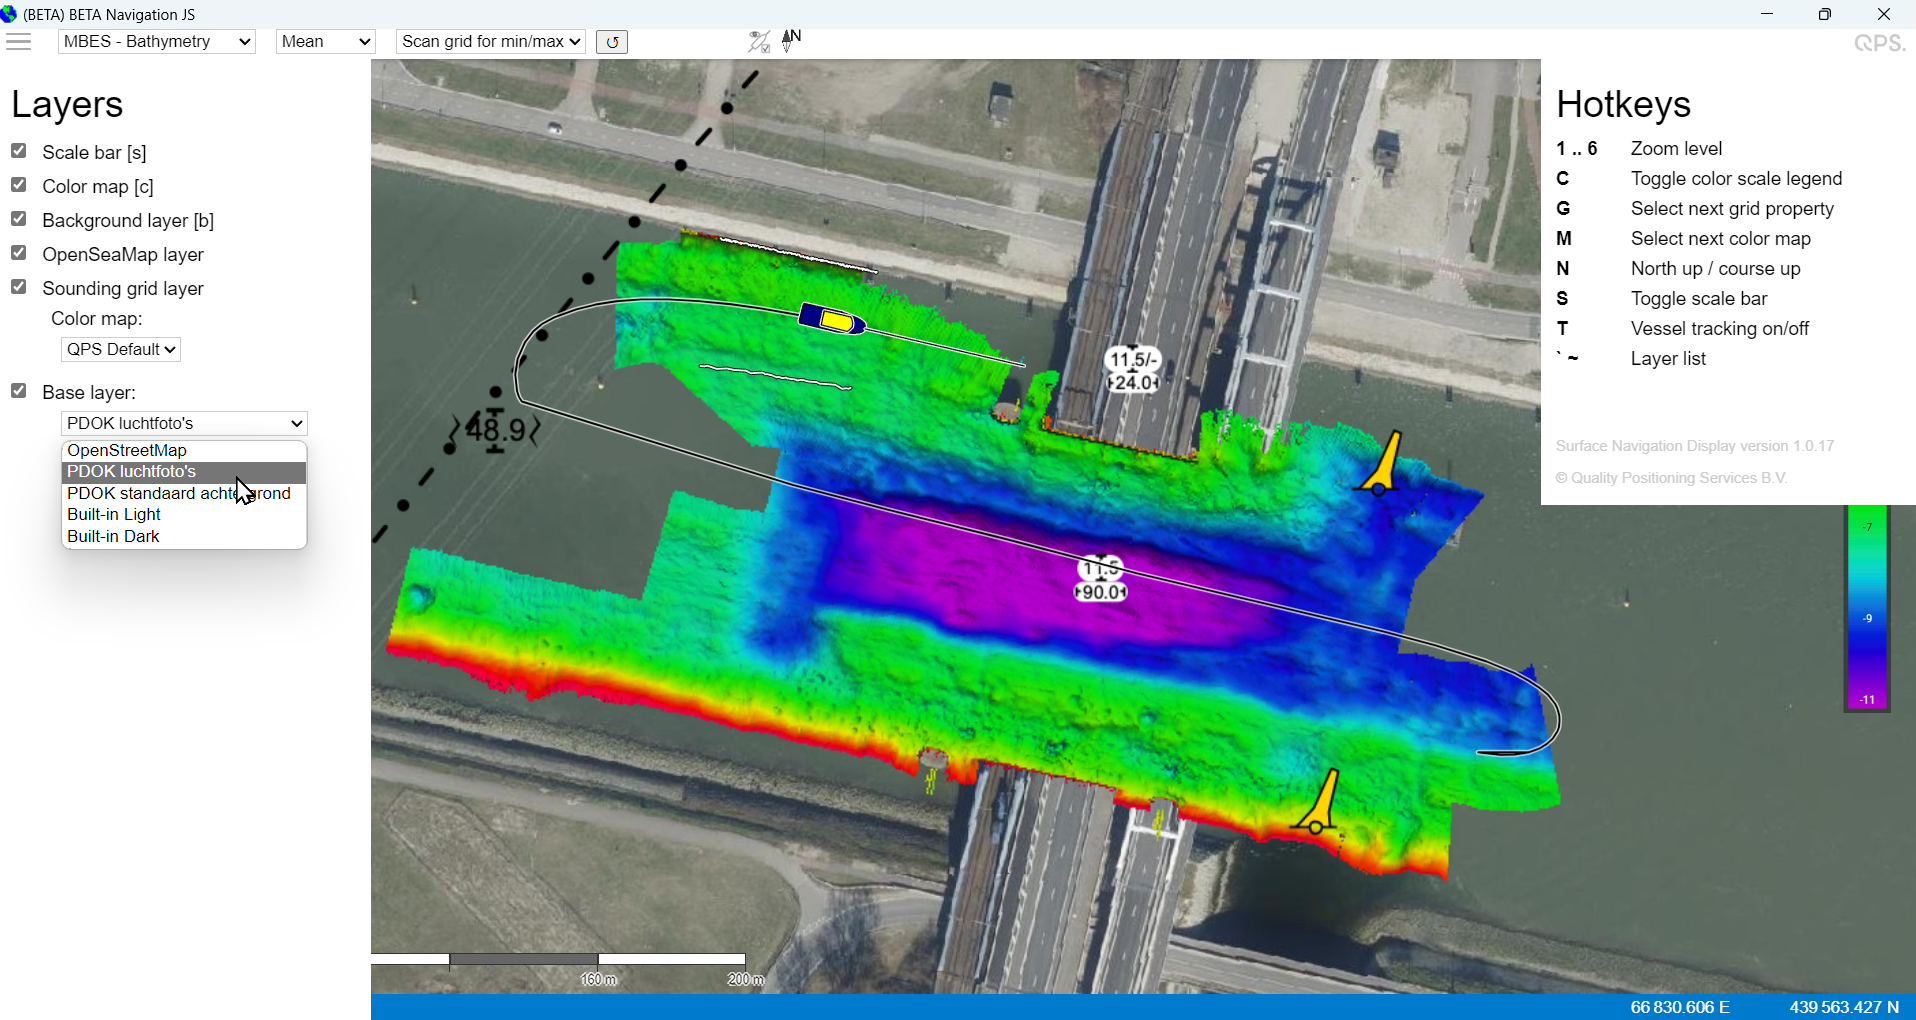Screen dimensions: 1916x1020
Task: Toggle the vessel tracking eye icon
Action: 759,41
